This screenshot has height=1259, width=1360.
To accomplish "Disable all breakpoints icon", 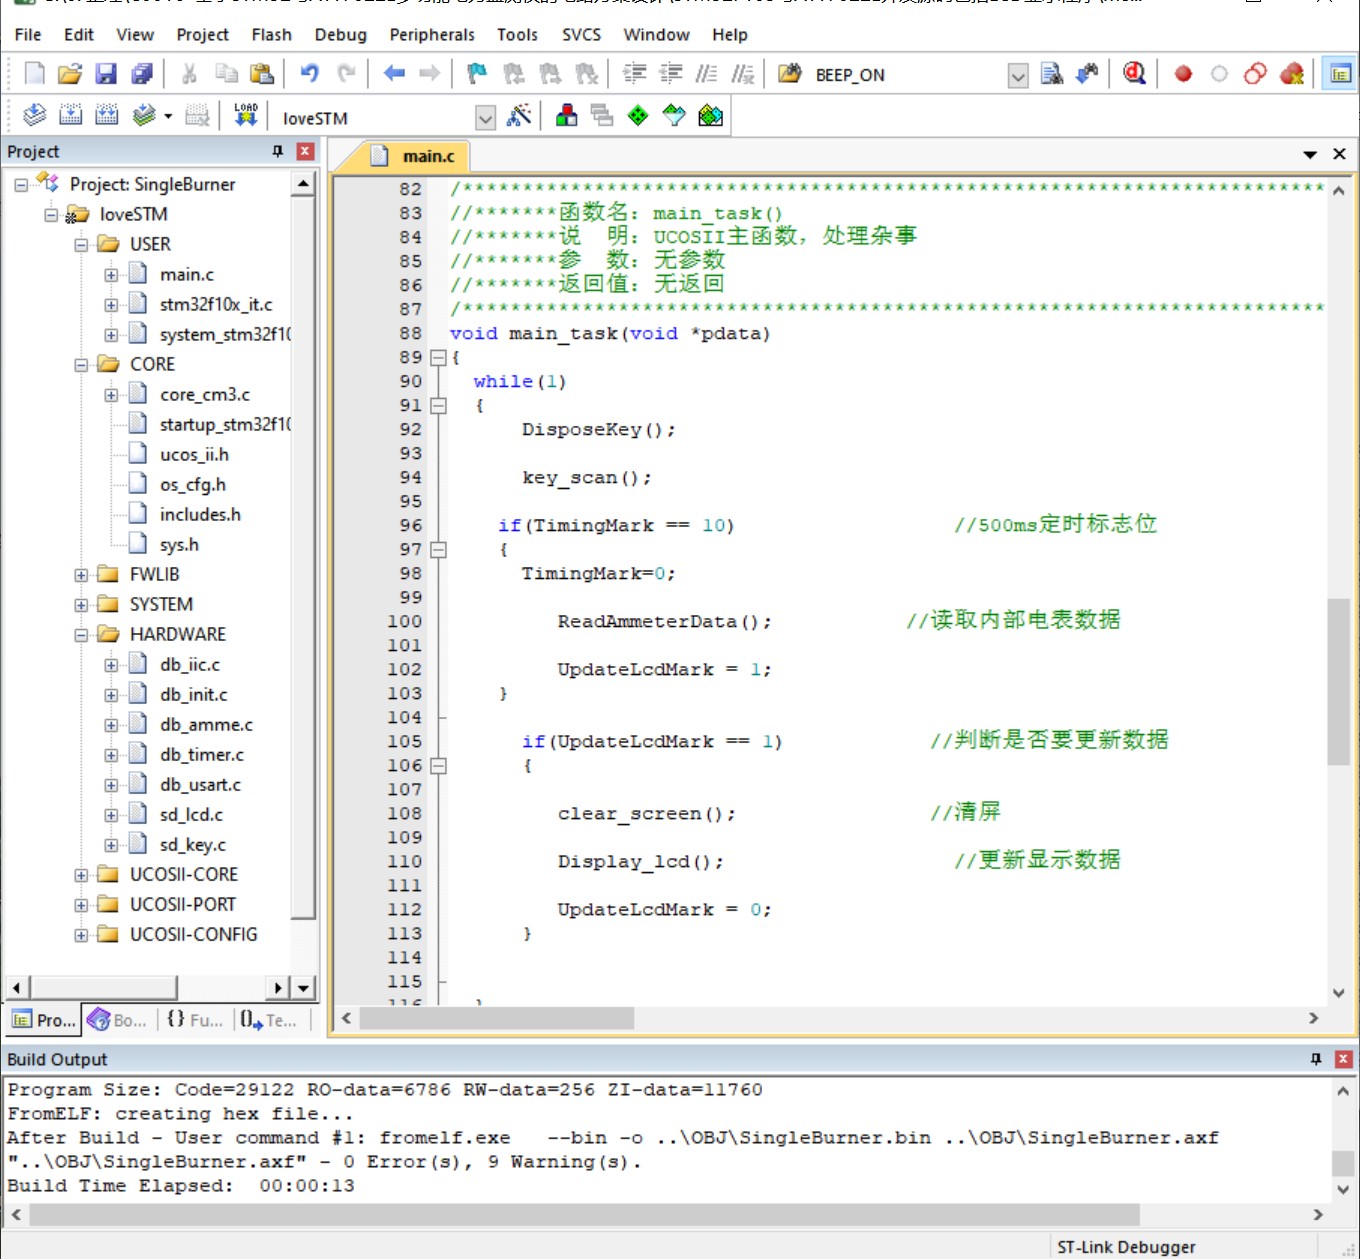I will click(1255, 74).
